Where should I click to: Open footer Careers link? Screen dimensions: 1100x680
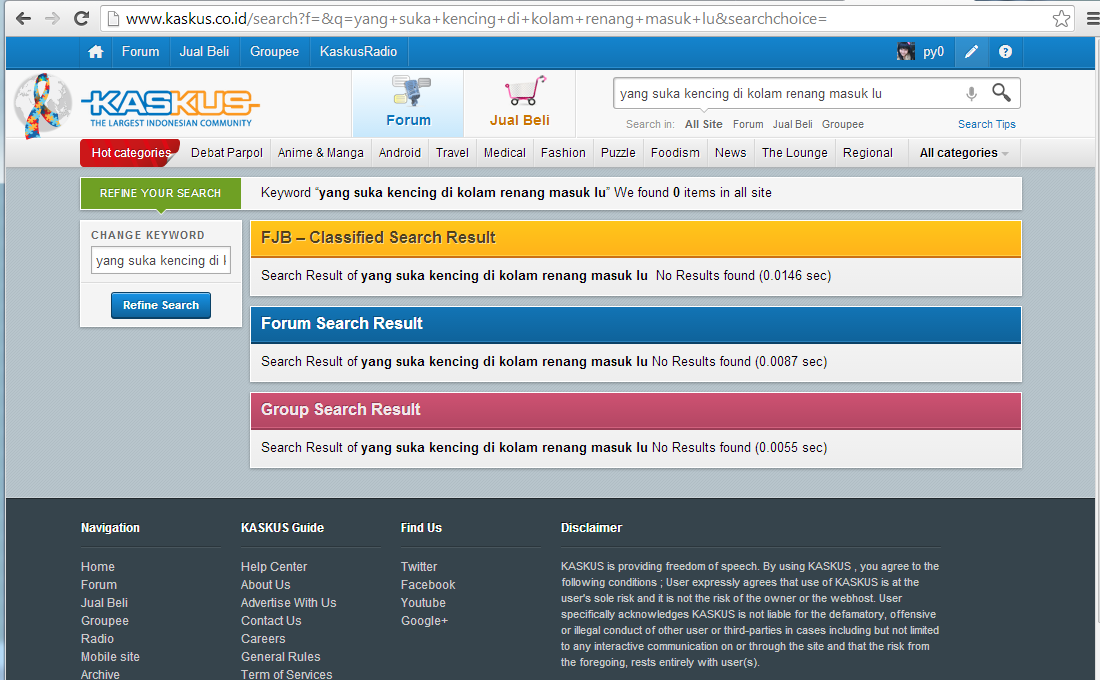pyautogui.click(x=263, y=639)
